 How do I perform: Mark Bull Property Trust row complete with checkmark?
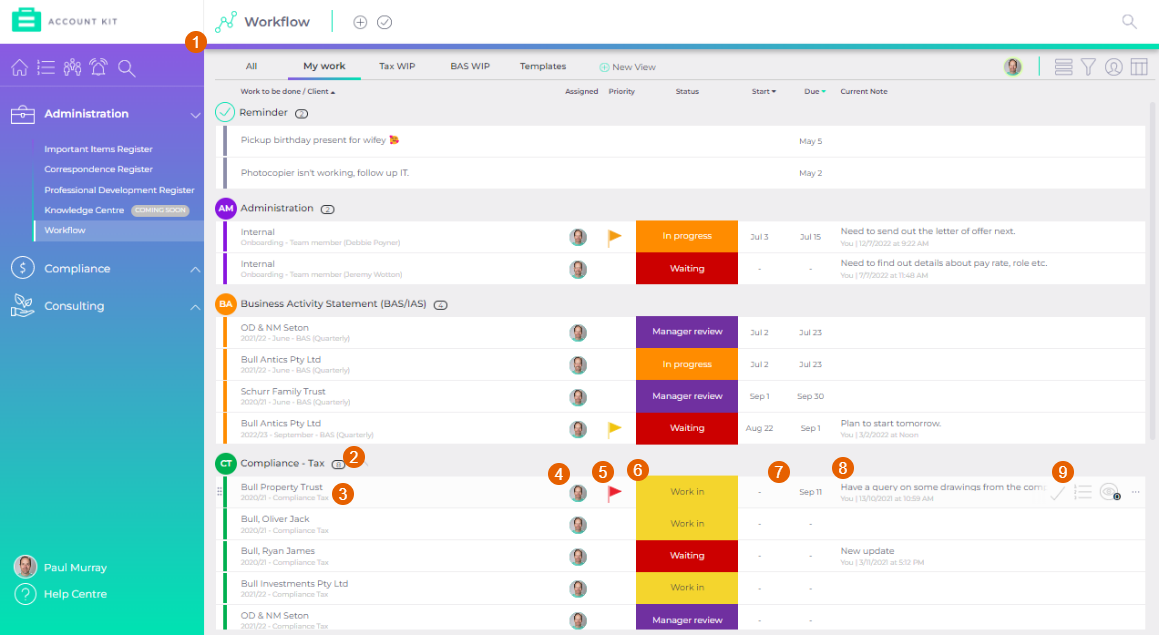(x=1057, y=492)
